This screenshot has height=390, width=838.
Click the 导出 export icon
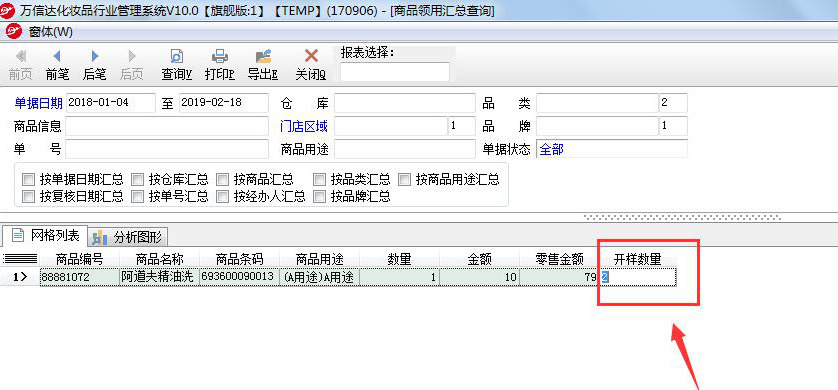(263, 56)
